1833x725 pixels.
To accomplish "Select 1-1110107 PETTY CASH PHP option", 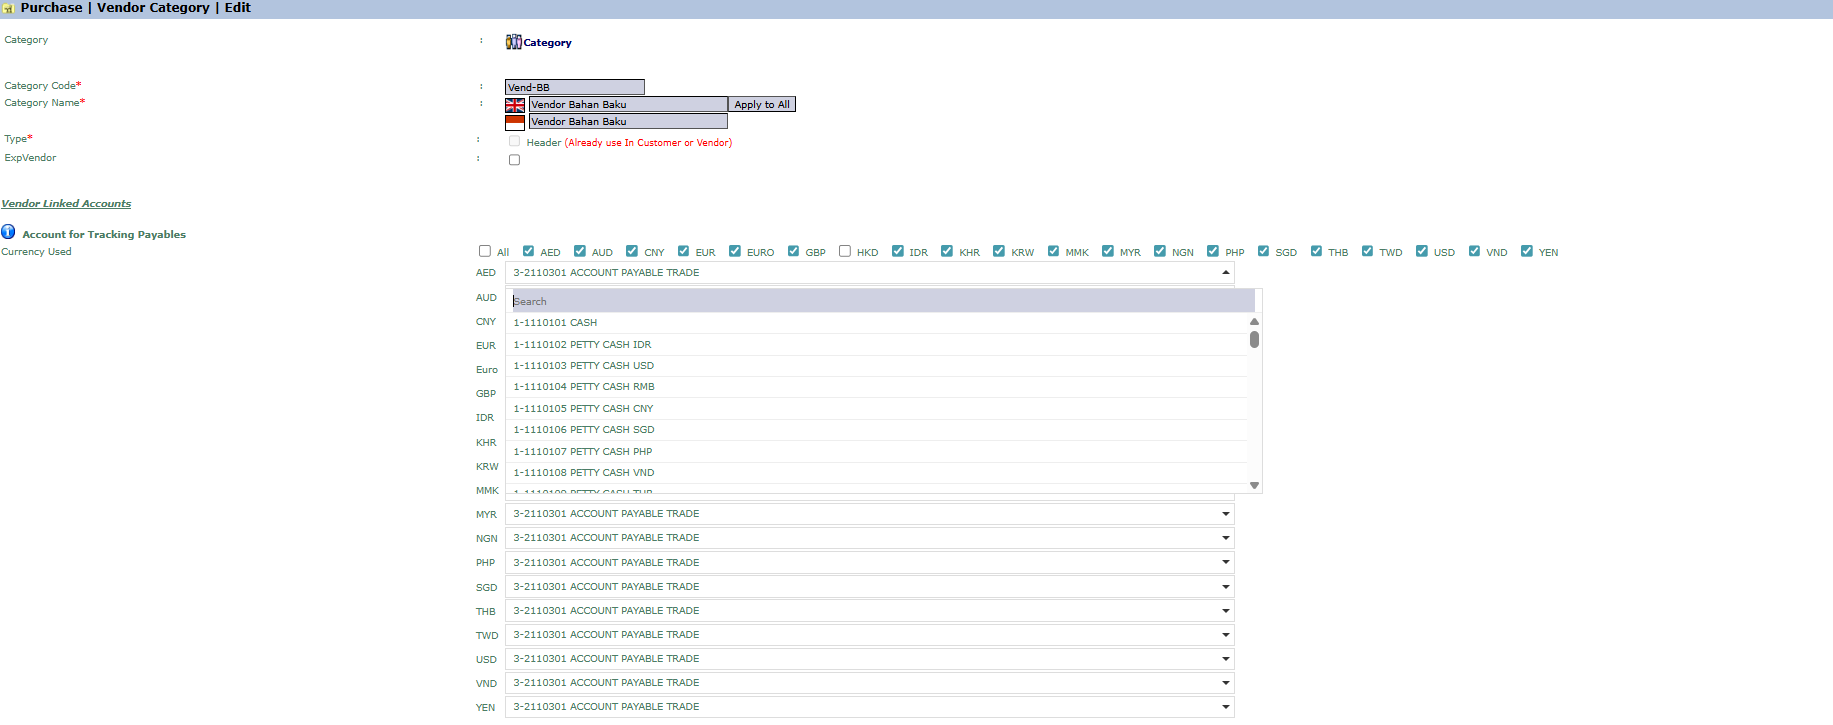I will (877, 452).
